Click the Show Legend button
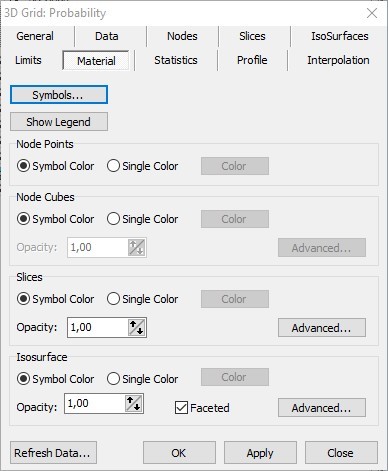The height and width of the screenshot is (471, 388). [59, 122]
